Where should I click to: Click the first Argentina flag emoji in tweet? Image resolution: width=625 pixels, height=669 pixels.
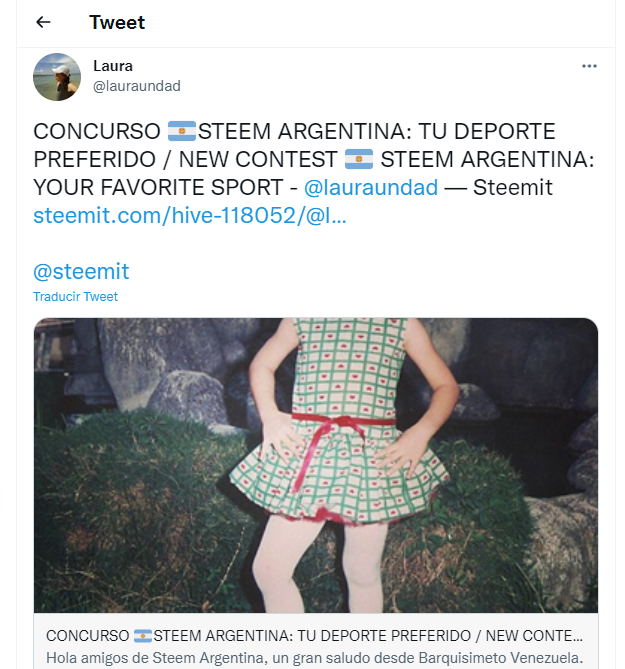click(x=182, y=131)
